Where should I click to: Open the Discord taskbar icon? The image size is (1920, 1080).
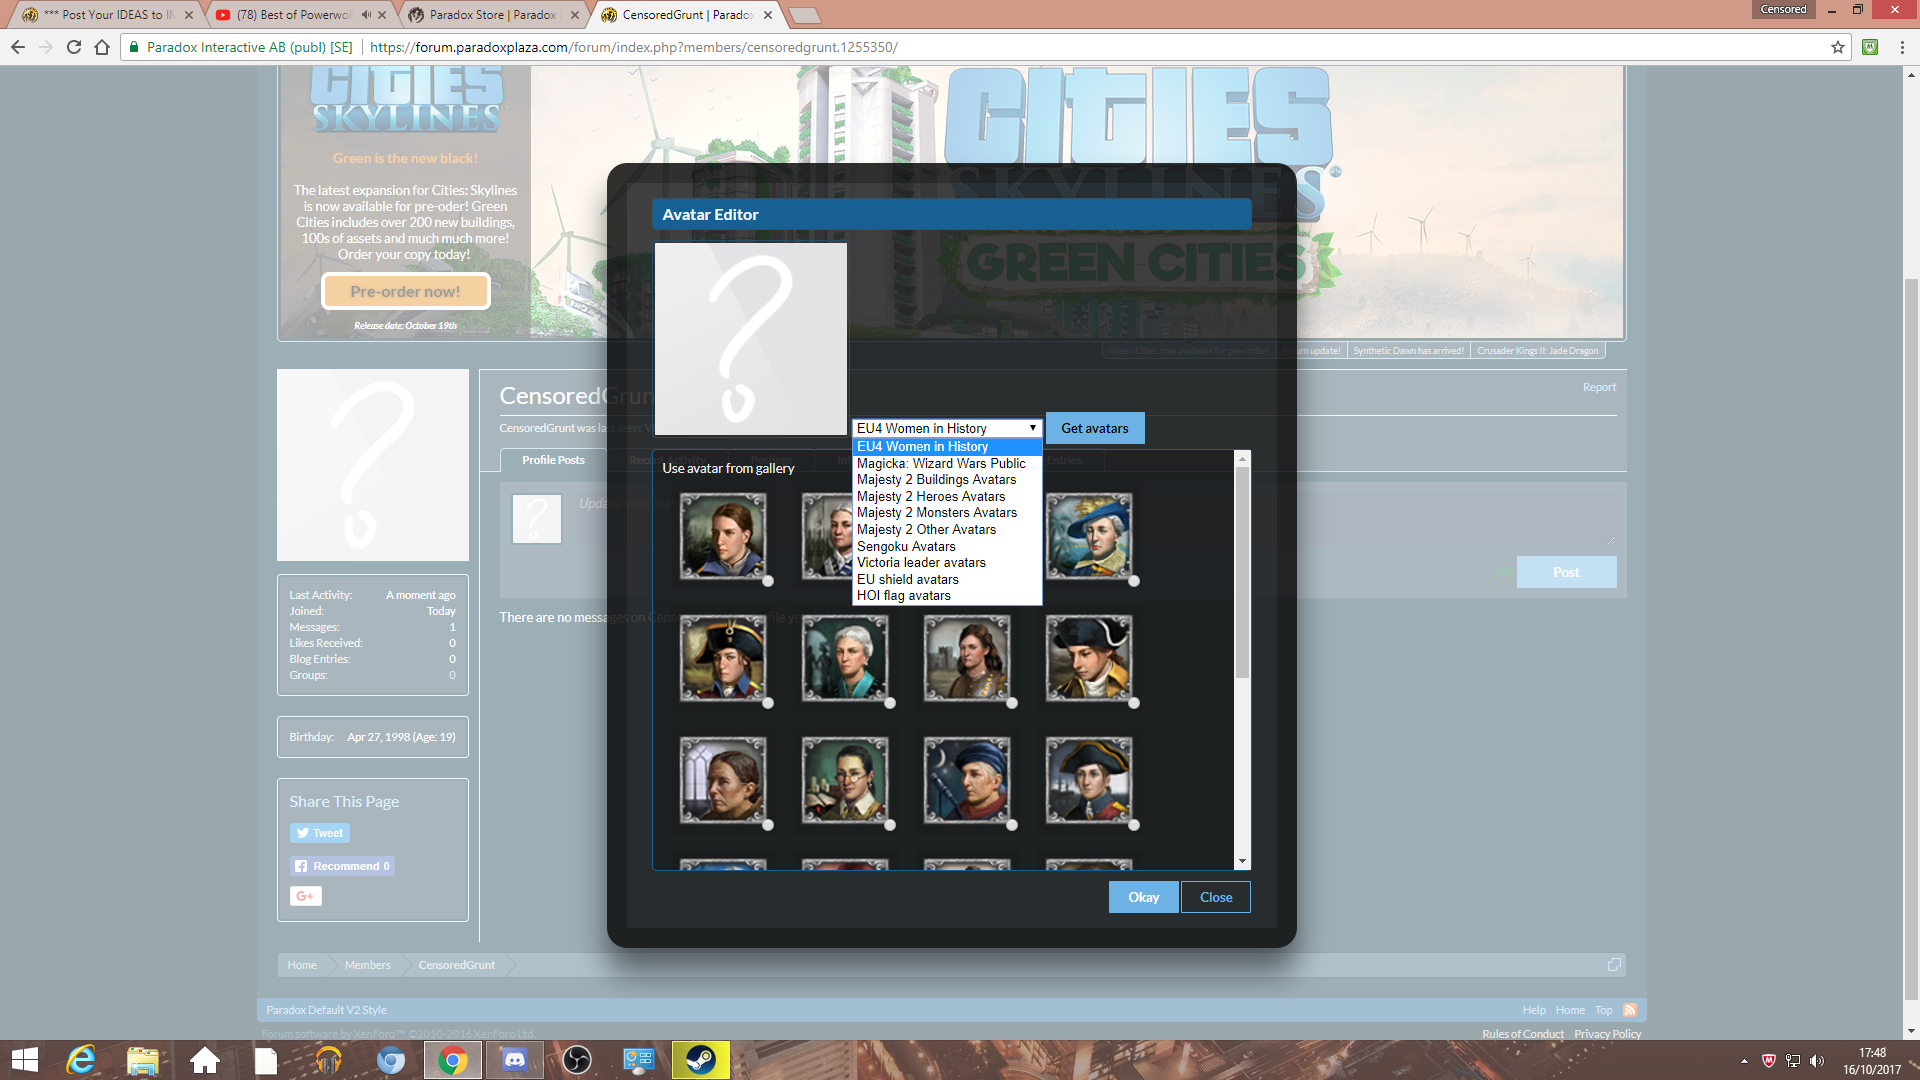(514, 1060)
